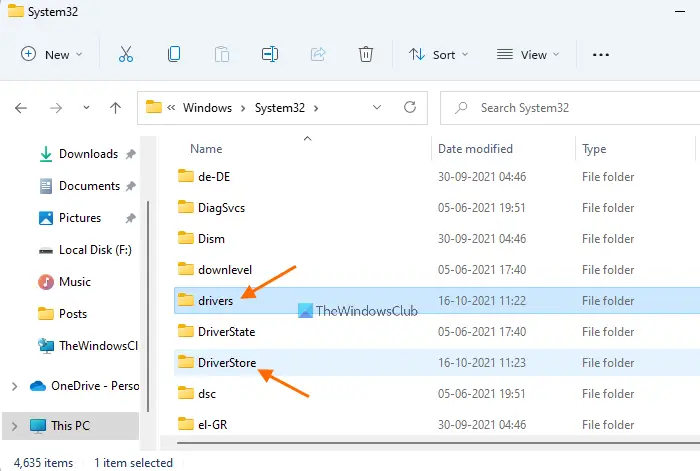Expand address bar history dropdown chevron
Viewport: 700px width, 471px height.
[x=376, y=107]
